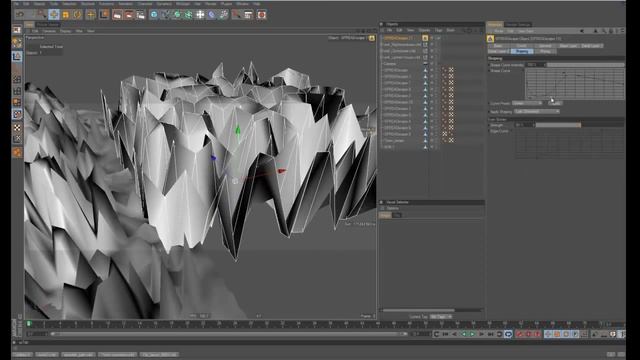The image size is (640, 360).
Task: Open Render Settings clapboard icon
Action: tap(140, 15)
